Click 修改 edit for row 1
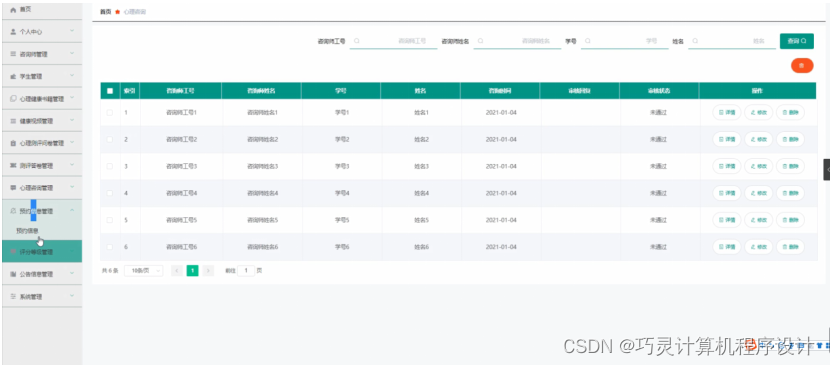Viewport: 830px width, 365px height. click(x=759, y=113)
